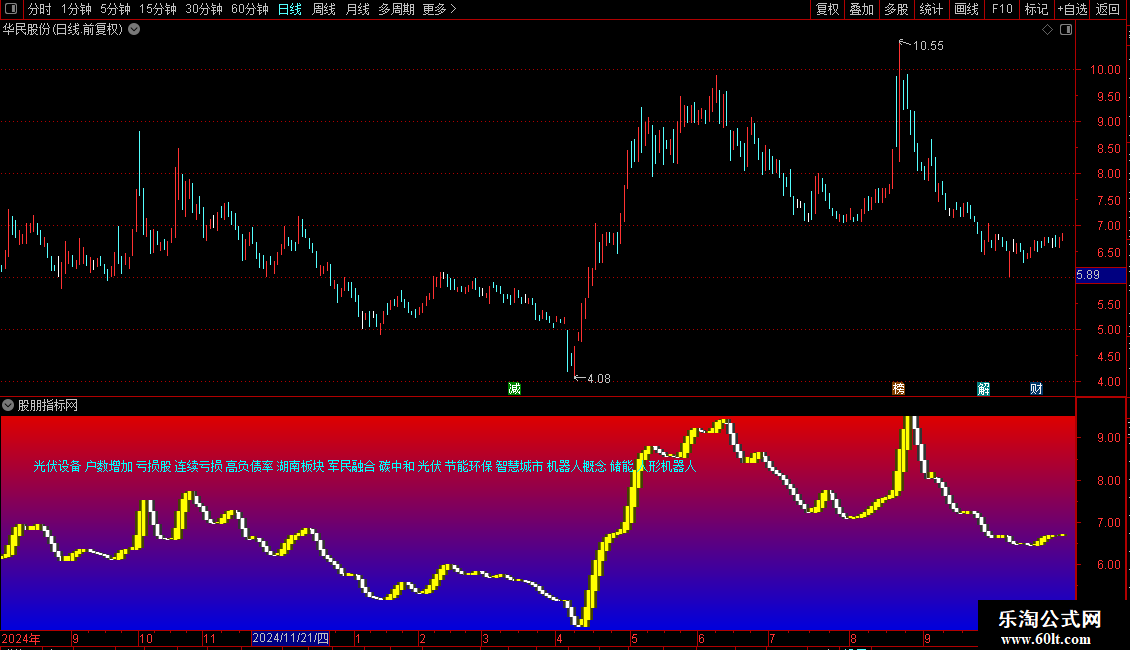Switch to 月线 monthly chart

(x=357, y=9)
